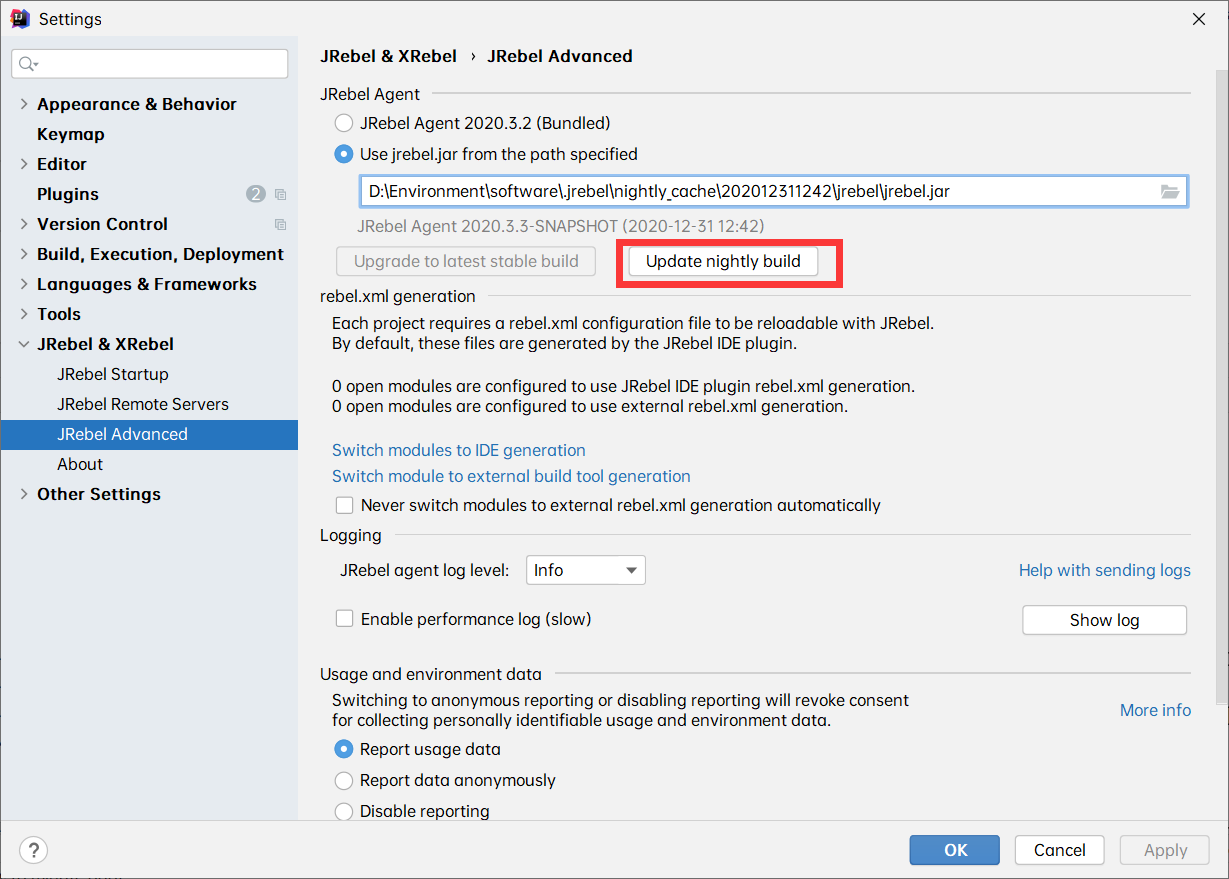Enable performance log (slow) checkbox
The width and height of the screenshot is (1229, 879).
tap(344, 619)
